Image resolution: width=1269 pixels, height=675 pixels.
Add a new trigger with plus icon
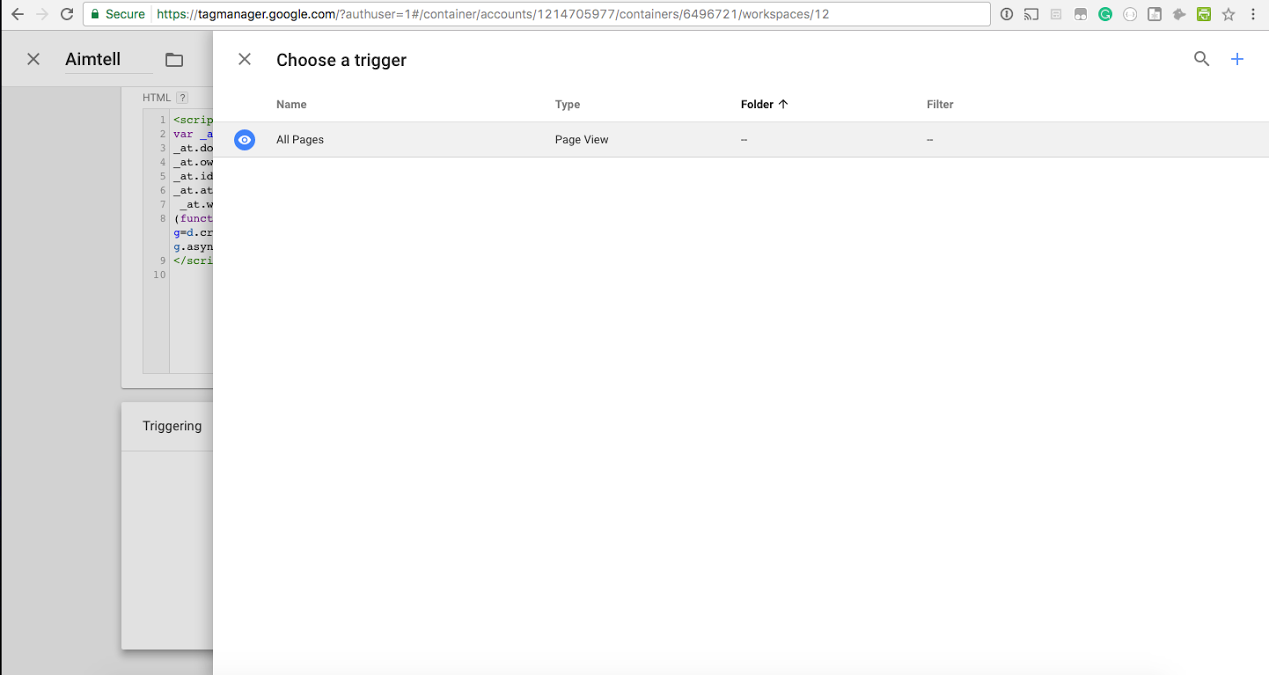(x=1237, y=60)
